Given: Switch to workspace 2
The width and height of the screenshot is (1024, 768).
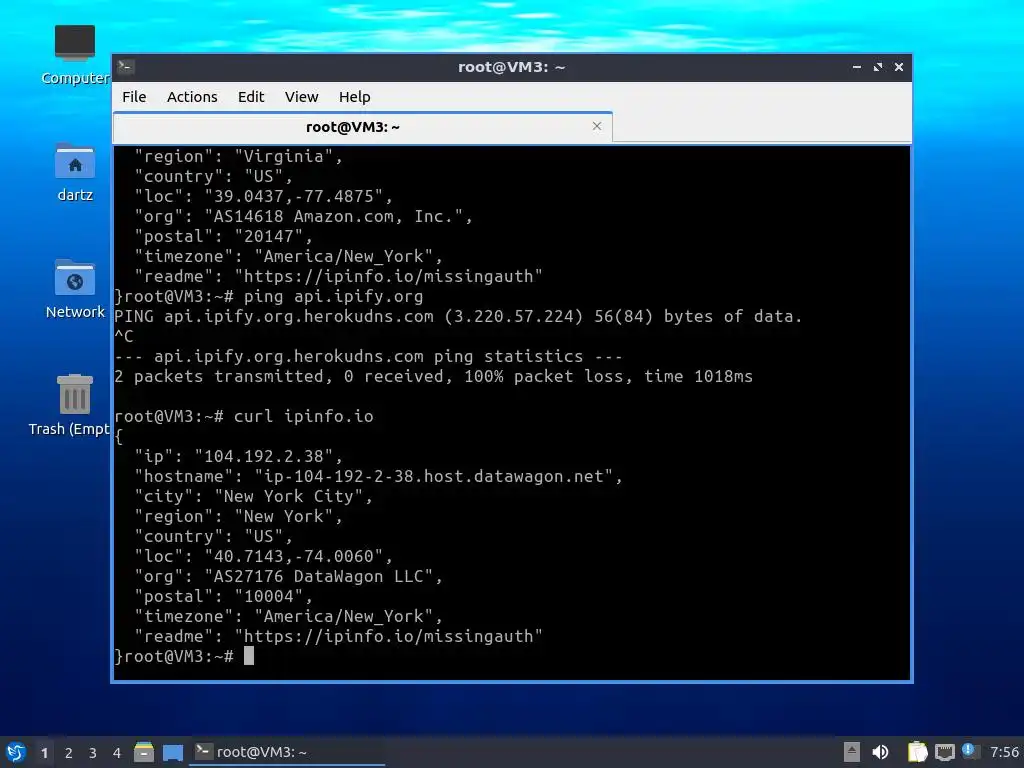Looking at the screenshot, I should pyautogui.click(x=69, y=753).
